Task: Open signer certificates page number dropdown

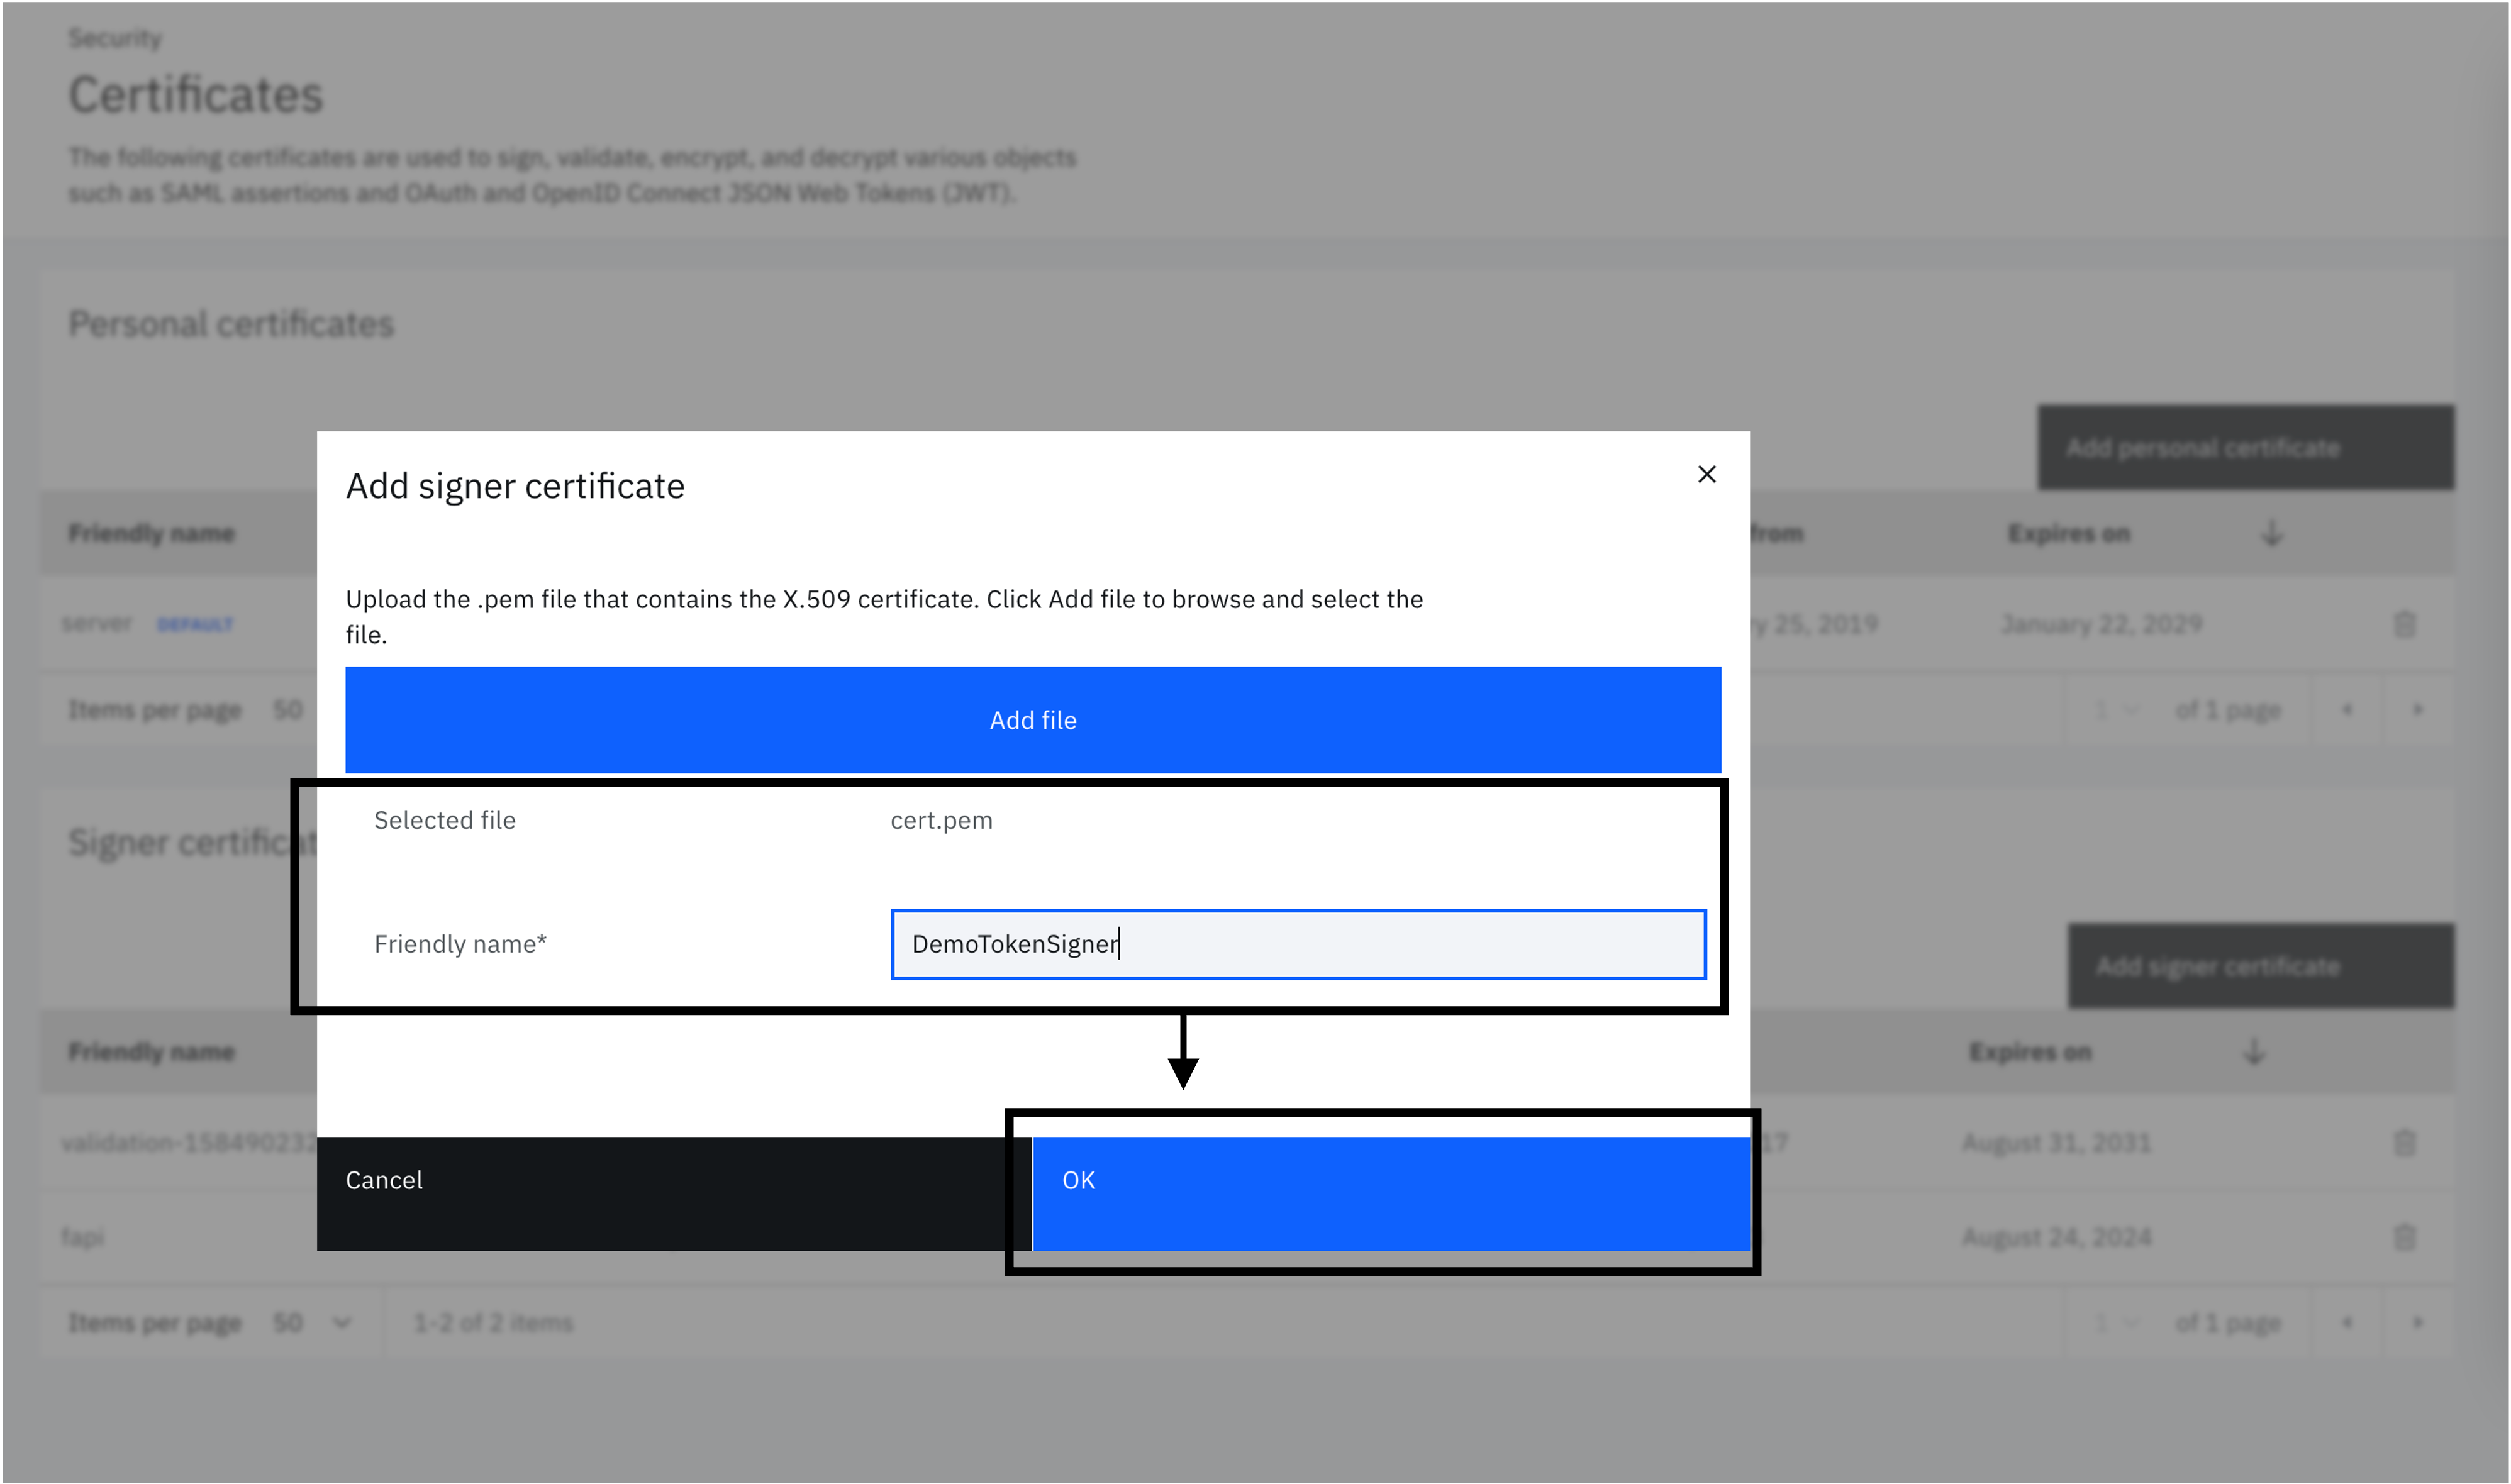Action: pos(2116,1323)
